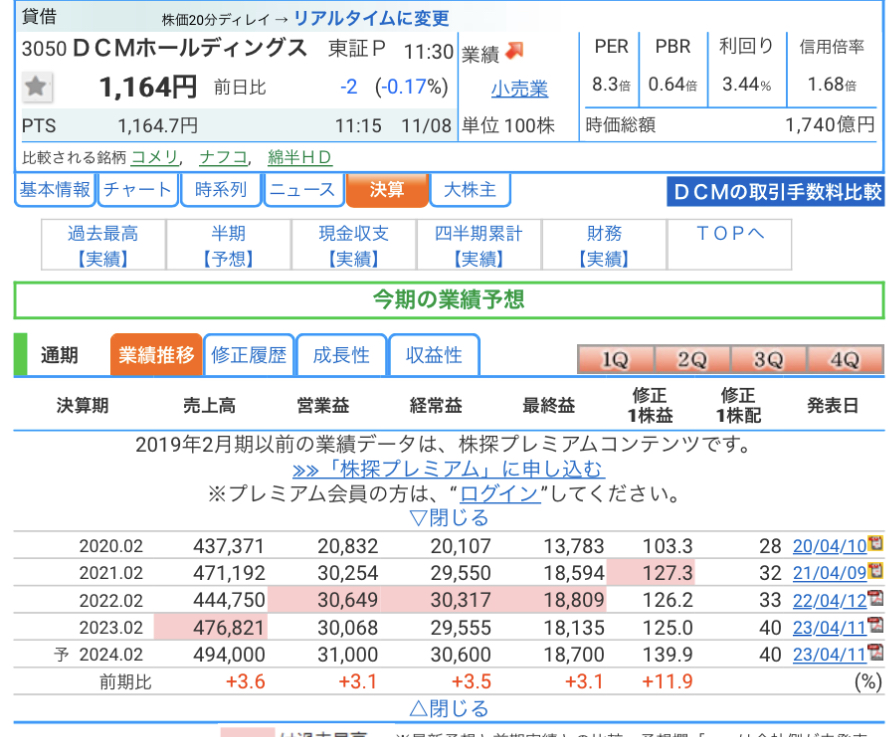Viewport: 892px width, 737px height.
Task: Click highlighted net profit 18,809
Action: [x=573, y=600]
